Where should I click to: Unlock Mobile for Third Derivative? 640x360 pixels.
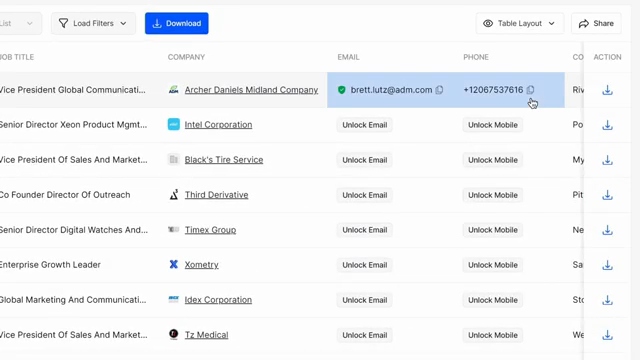[493, 195]
